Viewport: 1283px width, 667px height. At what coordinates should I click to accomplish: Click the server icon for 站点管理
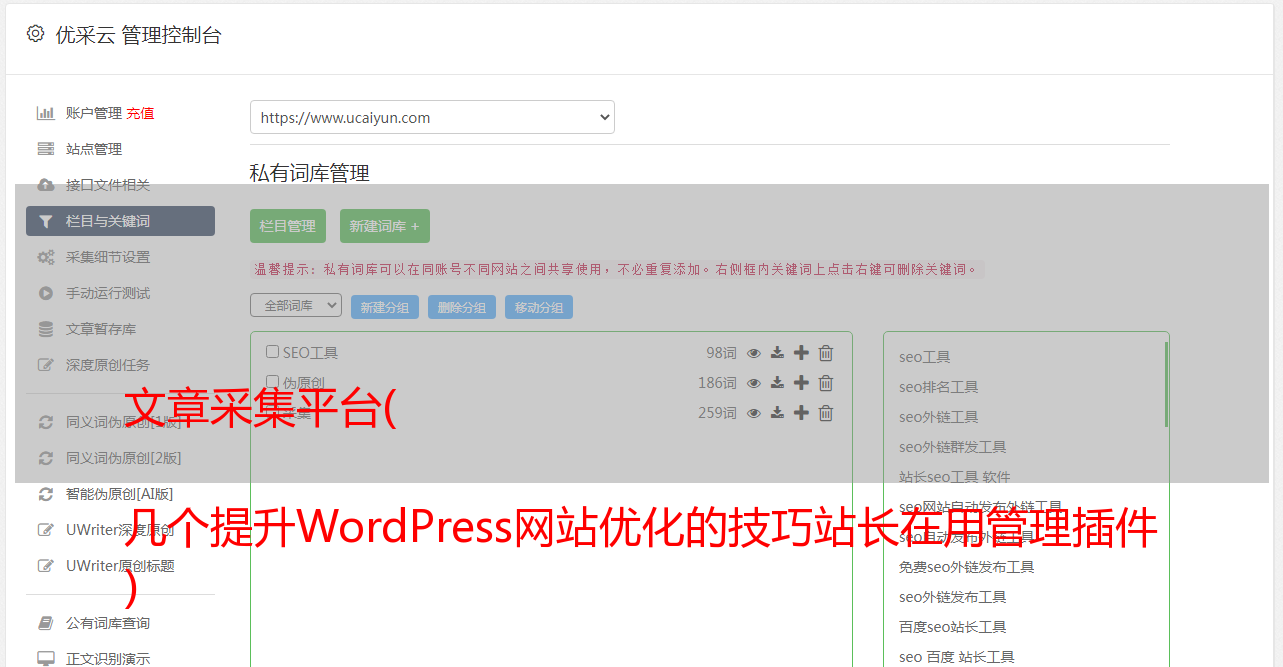pos(45,149)
